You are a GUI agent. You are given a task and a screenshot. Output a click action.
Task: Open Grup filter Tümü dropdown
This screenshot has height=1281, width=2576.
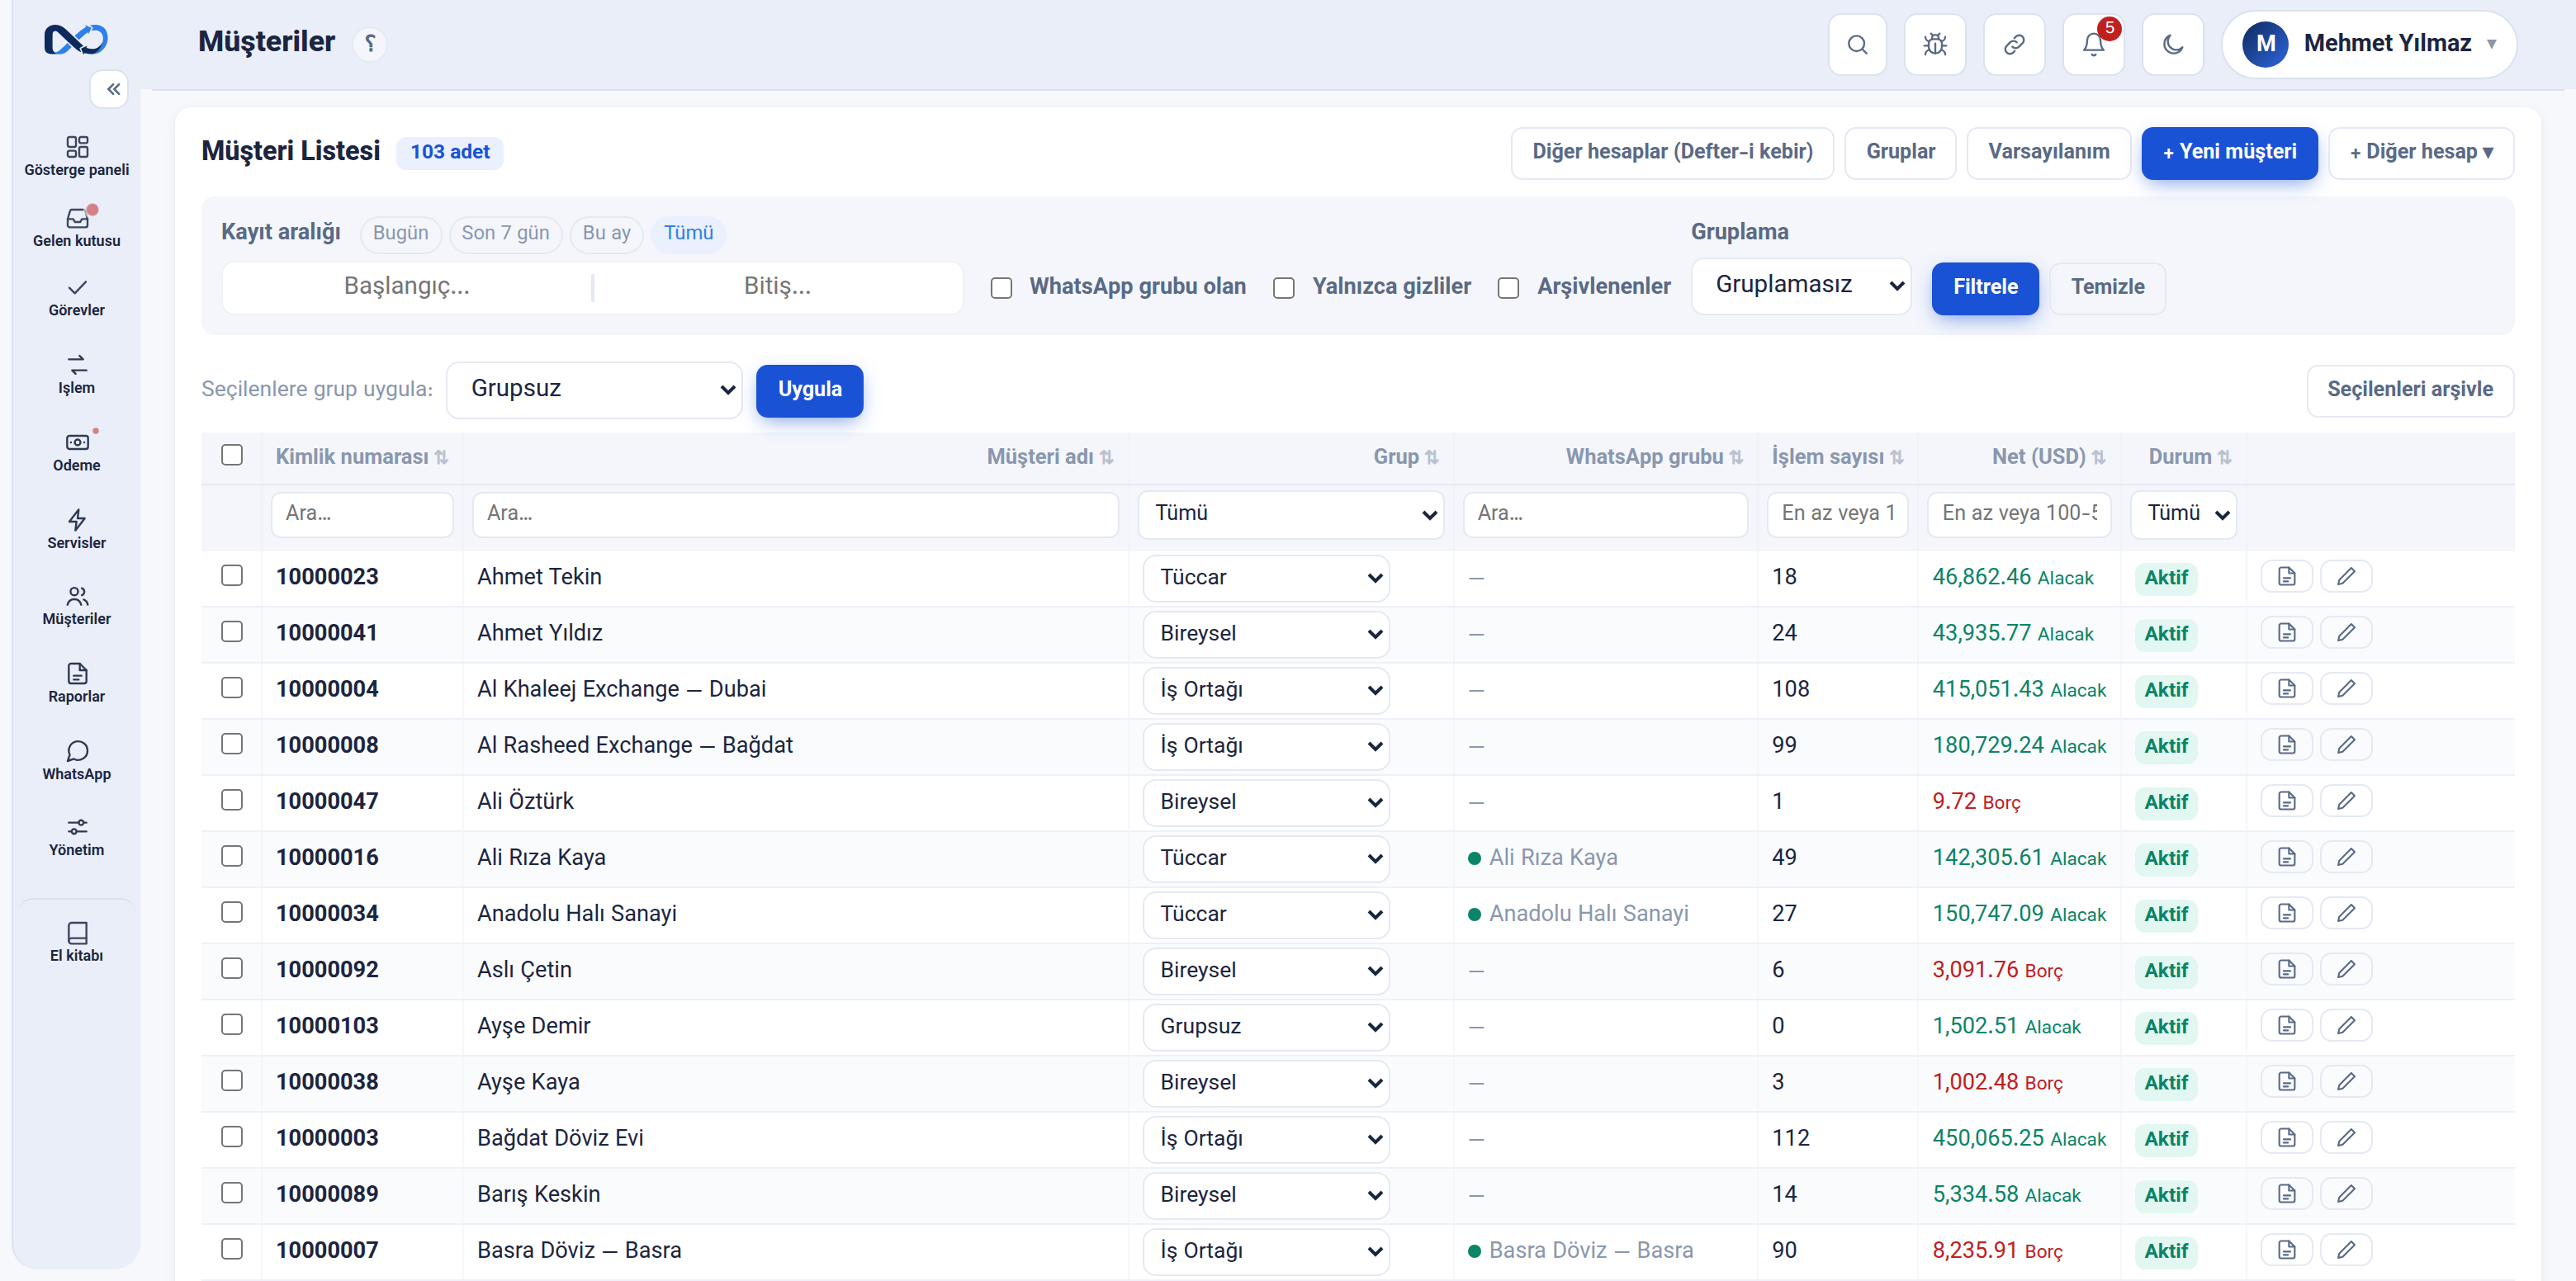[x=1291, y=514]
